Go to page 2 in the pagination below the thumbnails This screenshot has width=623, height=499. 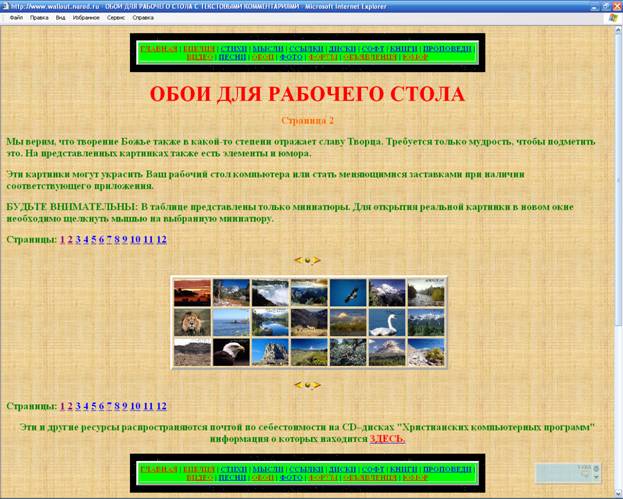point(70,406)
